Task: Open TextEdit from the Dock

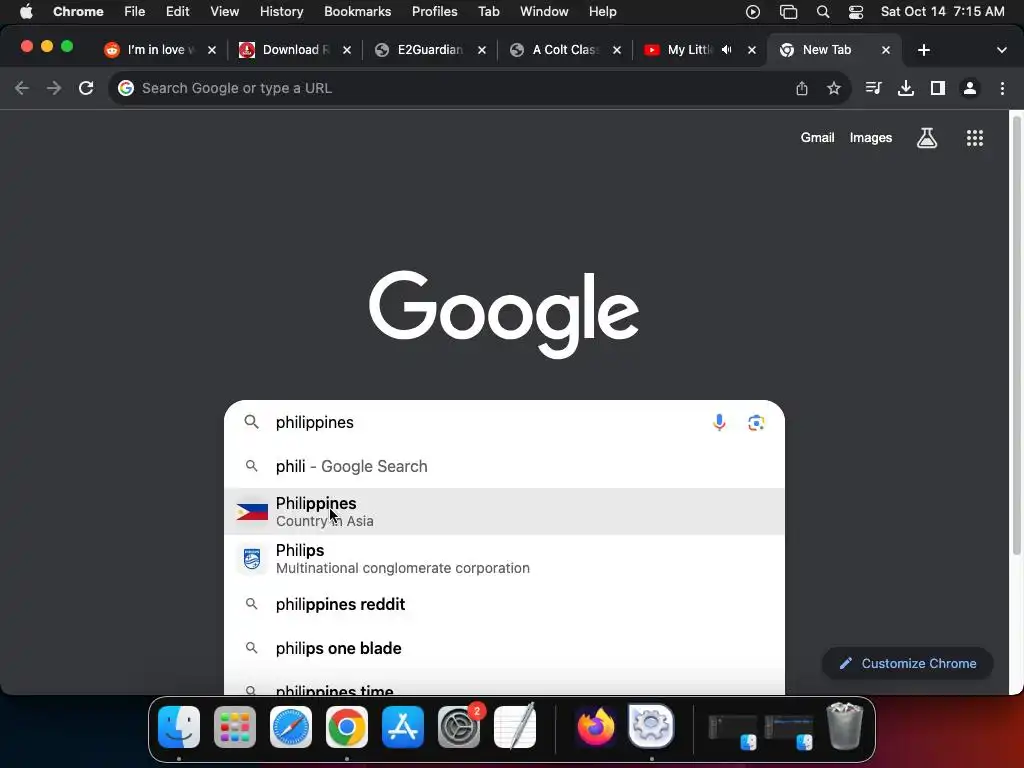Action: (515, 726)
